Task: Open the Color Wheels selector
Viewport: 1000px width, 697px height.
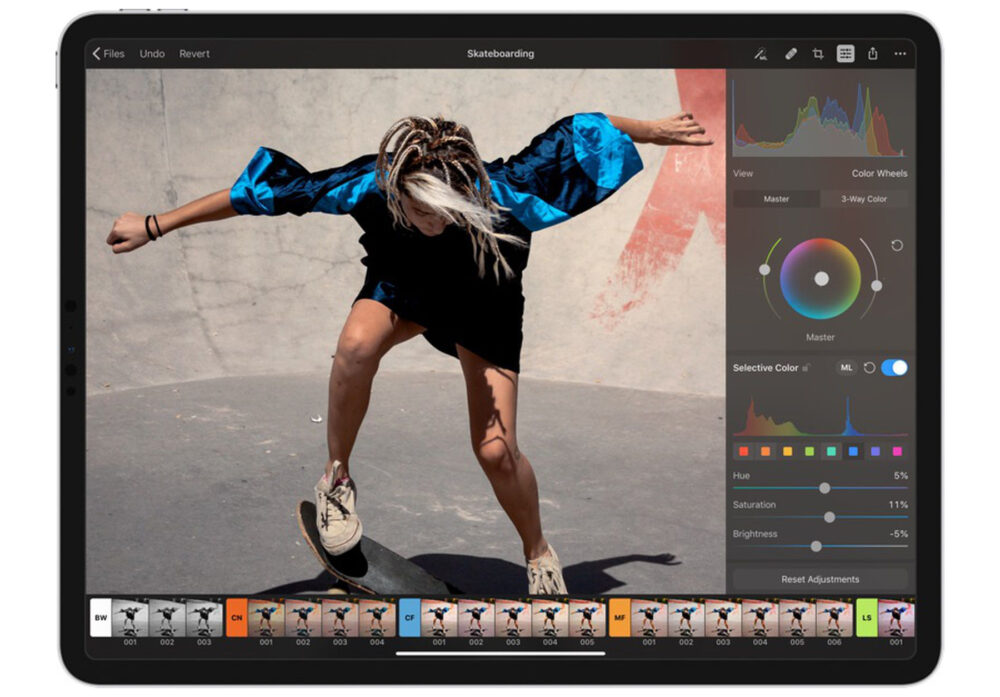Action: click(x=879, y=173)
